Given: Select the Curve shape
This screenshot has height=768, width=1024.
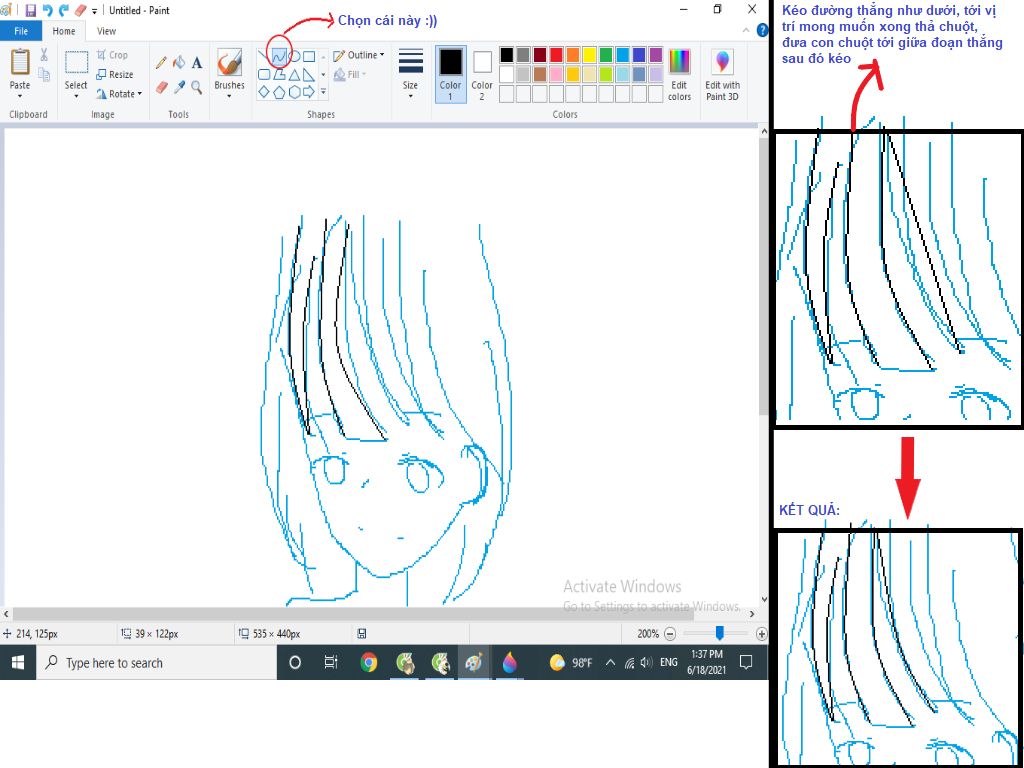Looking at the screenshot, I should pyautogui.click(x=280, y=57).
